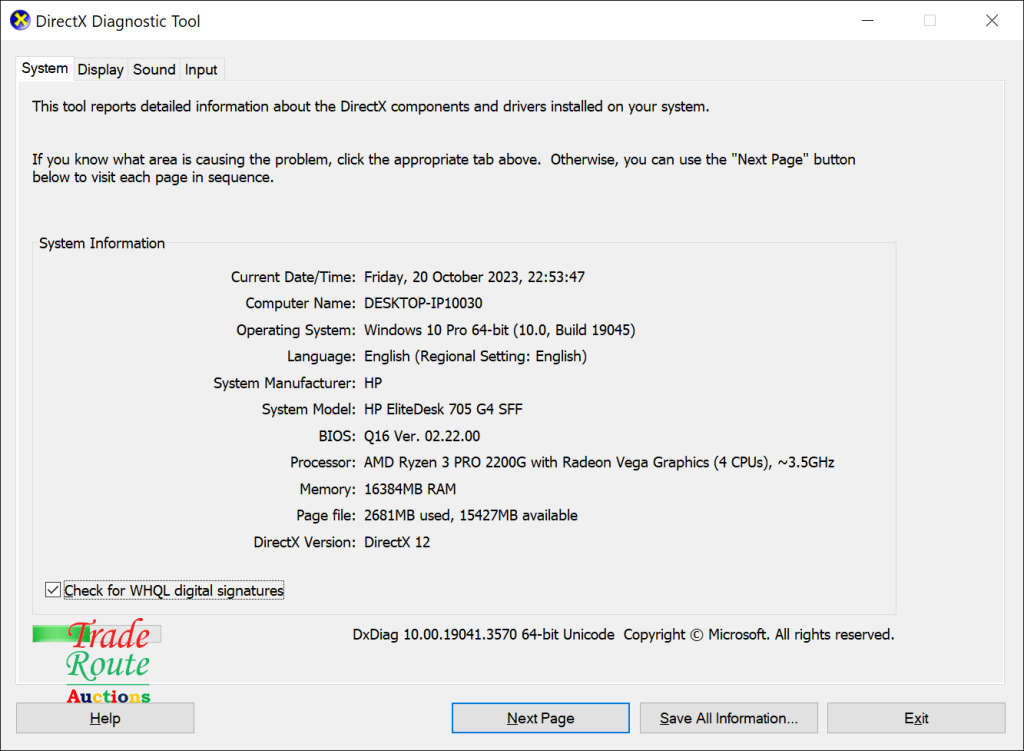The image size is (1024, 751).
Task: Click the 16384MB RAM memory value
Action: pyautogui.click(x=411, y=489)
